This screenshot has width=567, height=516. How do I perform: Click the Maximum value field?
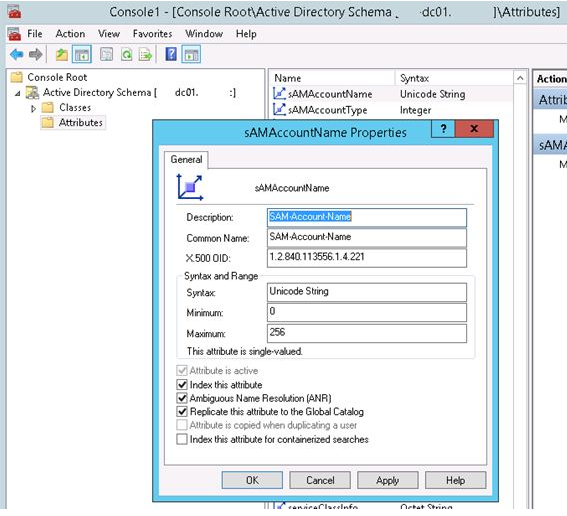coord(367,333)
